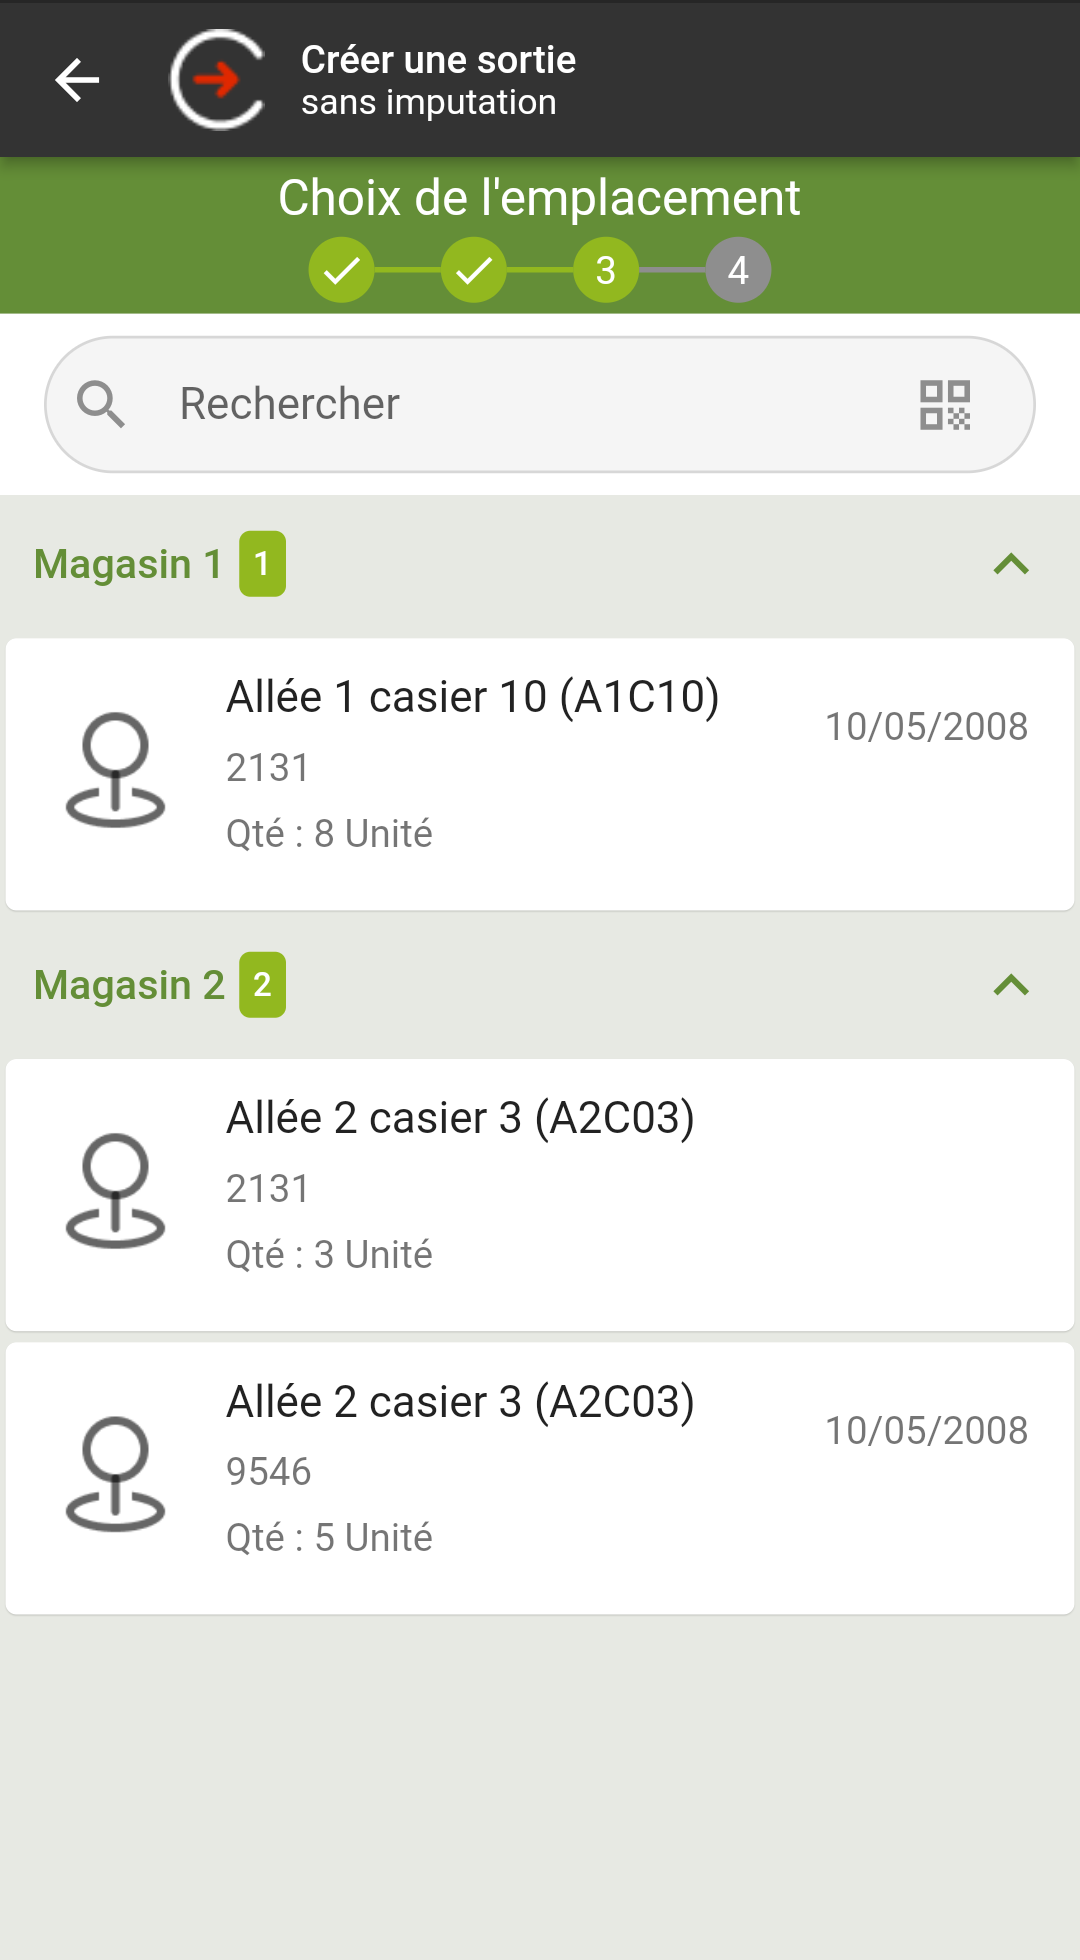Go to first completed step checkmark
Viewport: 1080px width, 1960px height.
pyautogui.click(x=341, y=270)
